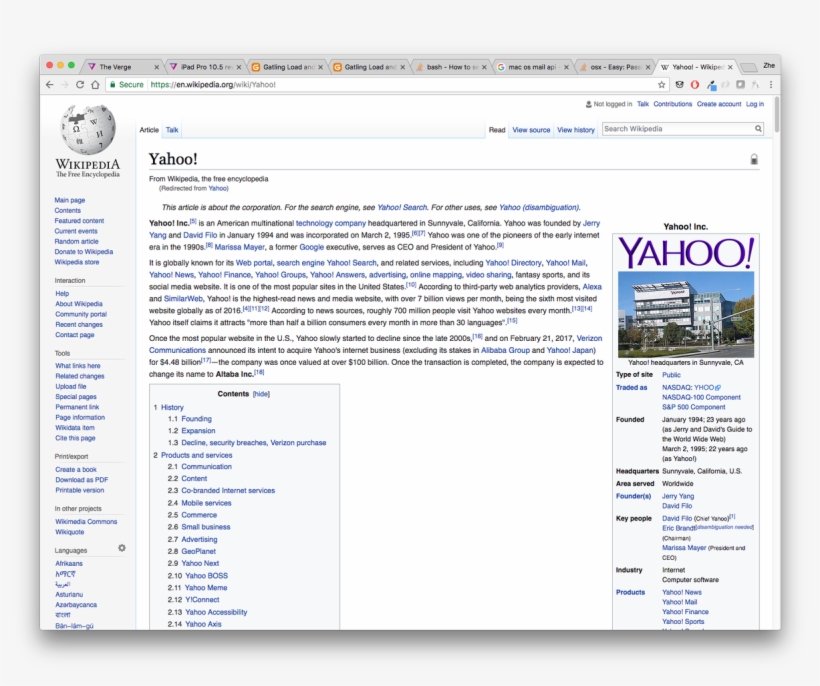
Task: Close the The Verge tab
Action: point(156,67)
